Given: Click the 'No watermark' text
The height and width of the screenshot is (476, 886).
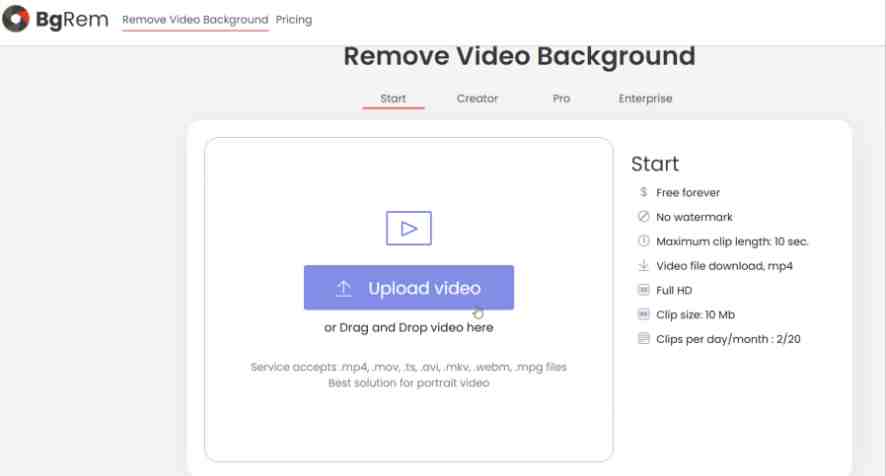Looking at the screenshot, I should tap(694, 217).
